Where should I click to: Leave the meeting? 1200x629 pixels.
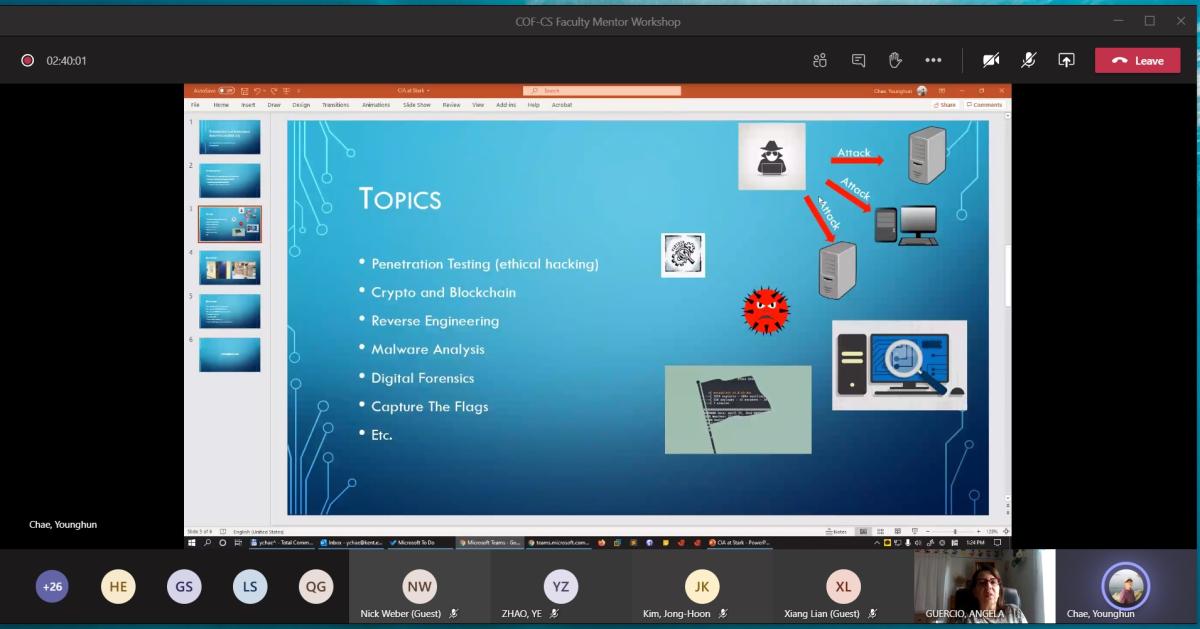pyautogui.click(x=1137, y=61)
